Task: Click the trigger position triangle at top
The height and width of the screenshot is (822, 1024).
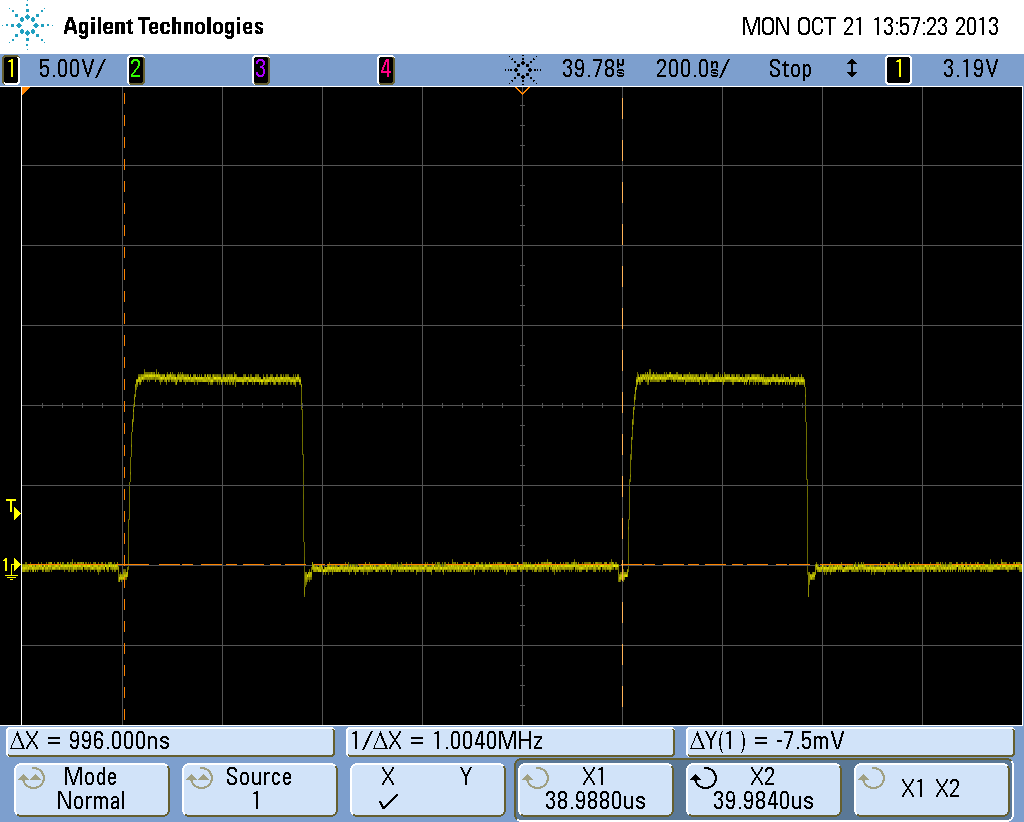Action: pyautogui.click(x=522, y=90)
